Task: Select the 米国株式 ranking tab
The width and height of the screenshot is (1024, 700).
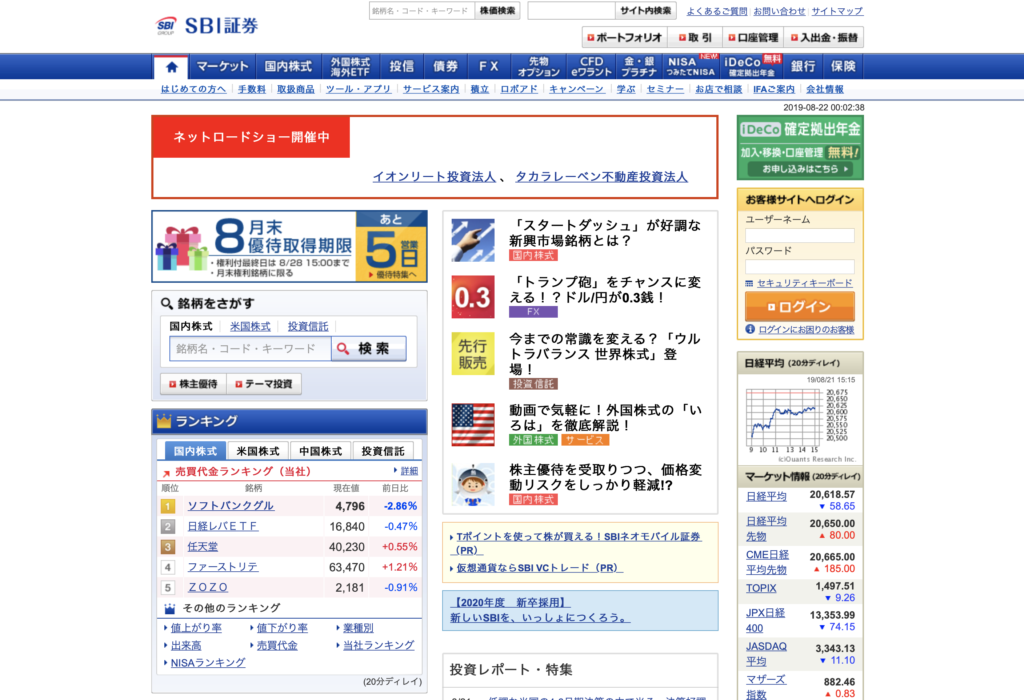Action: (258, 451)
